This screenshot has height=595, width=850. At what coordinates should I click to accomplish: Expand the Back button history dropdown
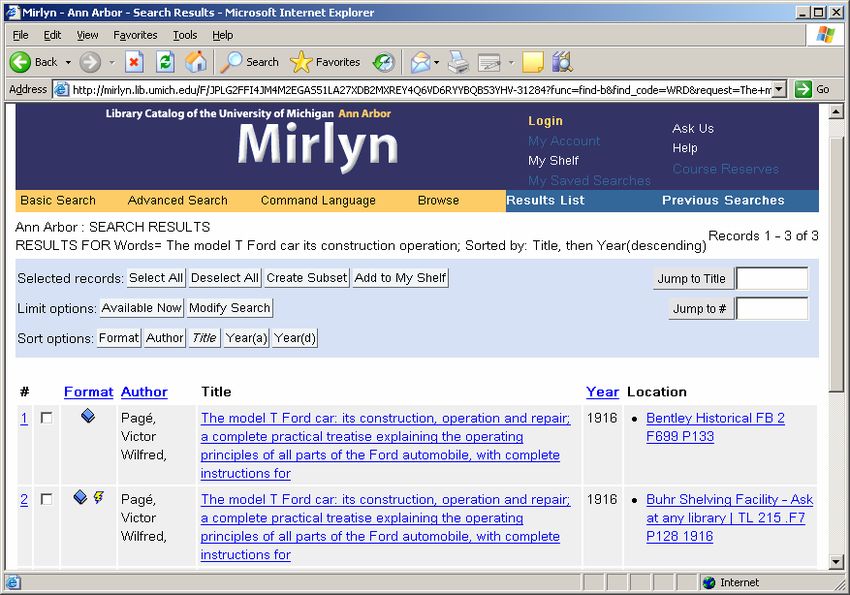tap(68, 62)
